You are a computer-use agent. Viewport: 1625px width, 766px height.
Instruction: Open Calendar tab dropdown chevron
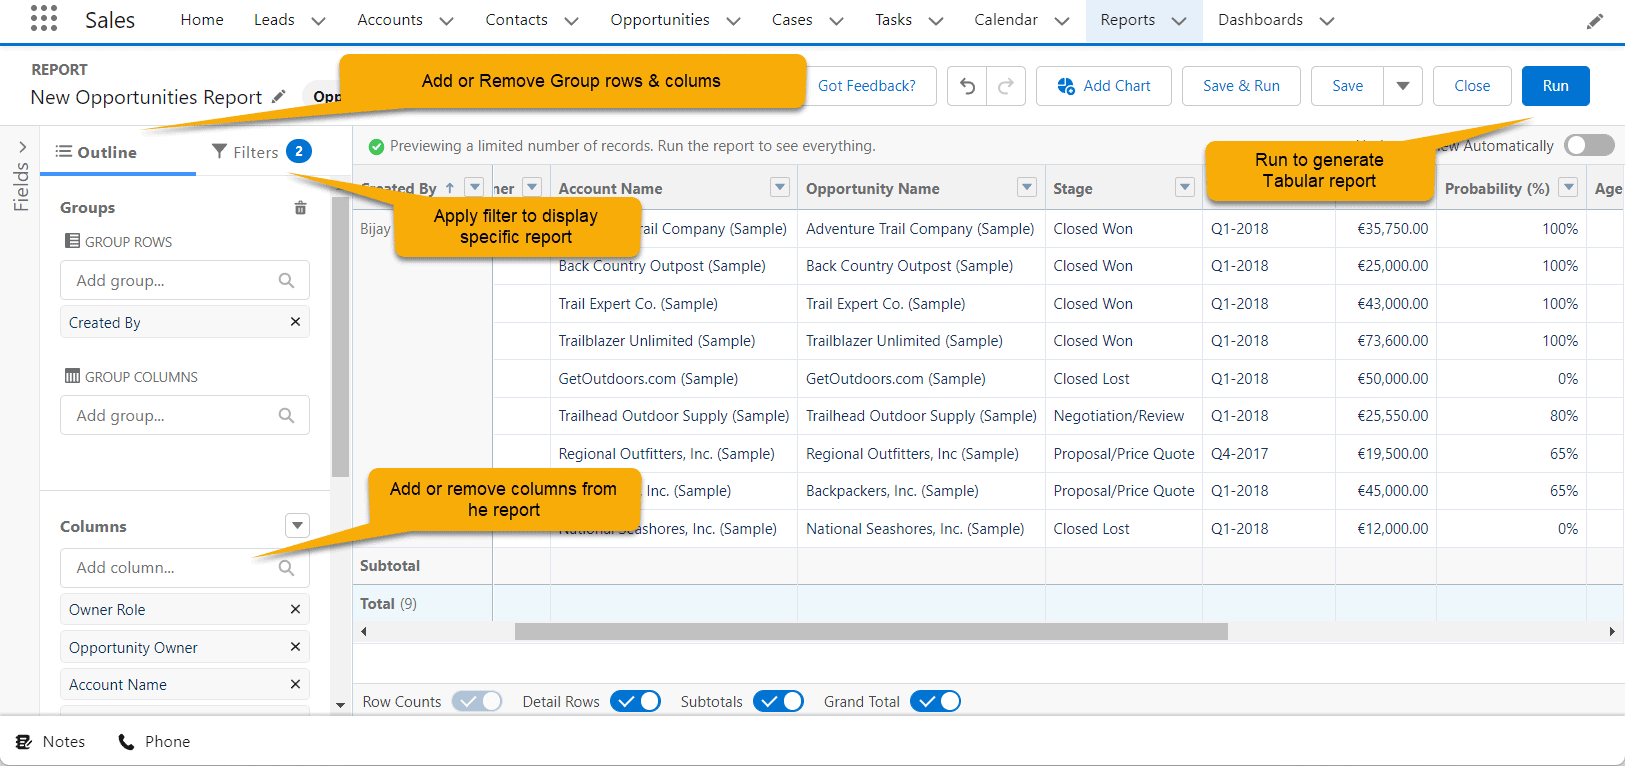(x=1062, y=21)
